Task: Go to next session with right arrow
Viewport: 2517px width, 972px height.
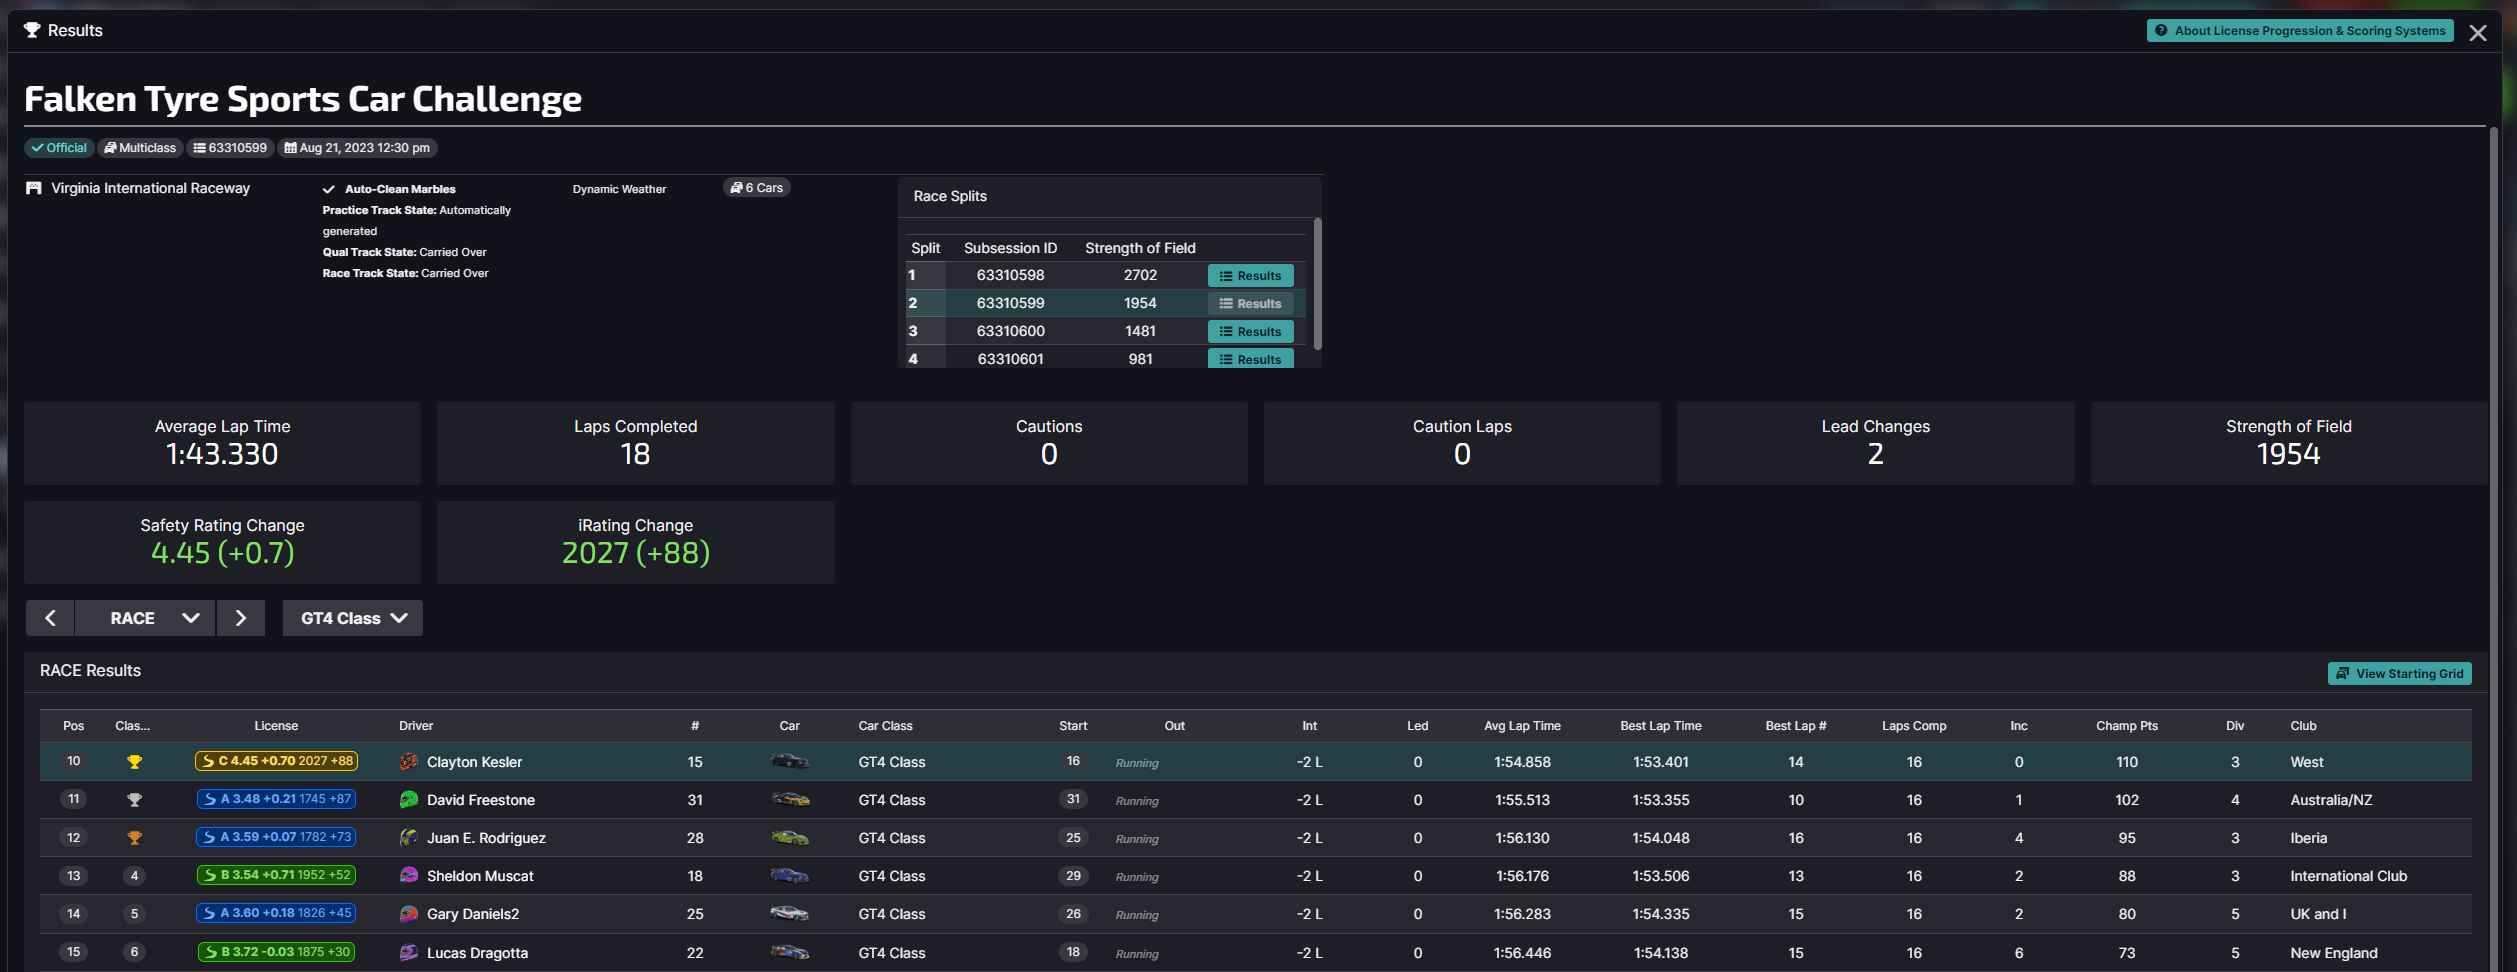Action: (241, 618)
